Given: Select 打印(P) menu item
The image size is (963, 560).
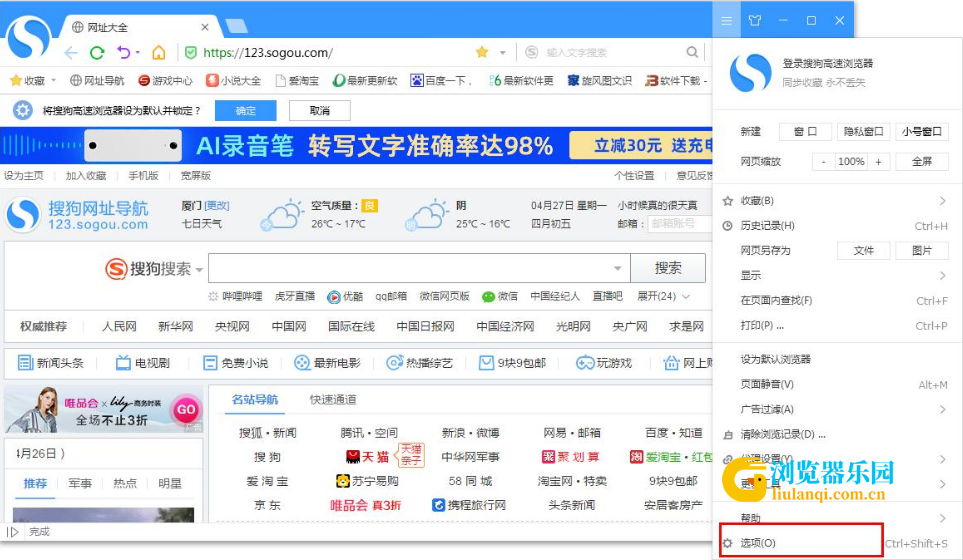Looking at the screenshot, I should coord(838,326).
